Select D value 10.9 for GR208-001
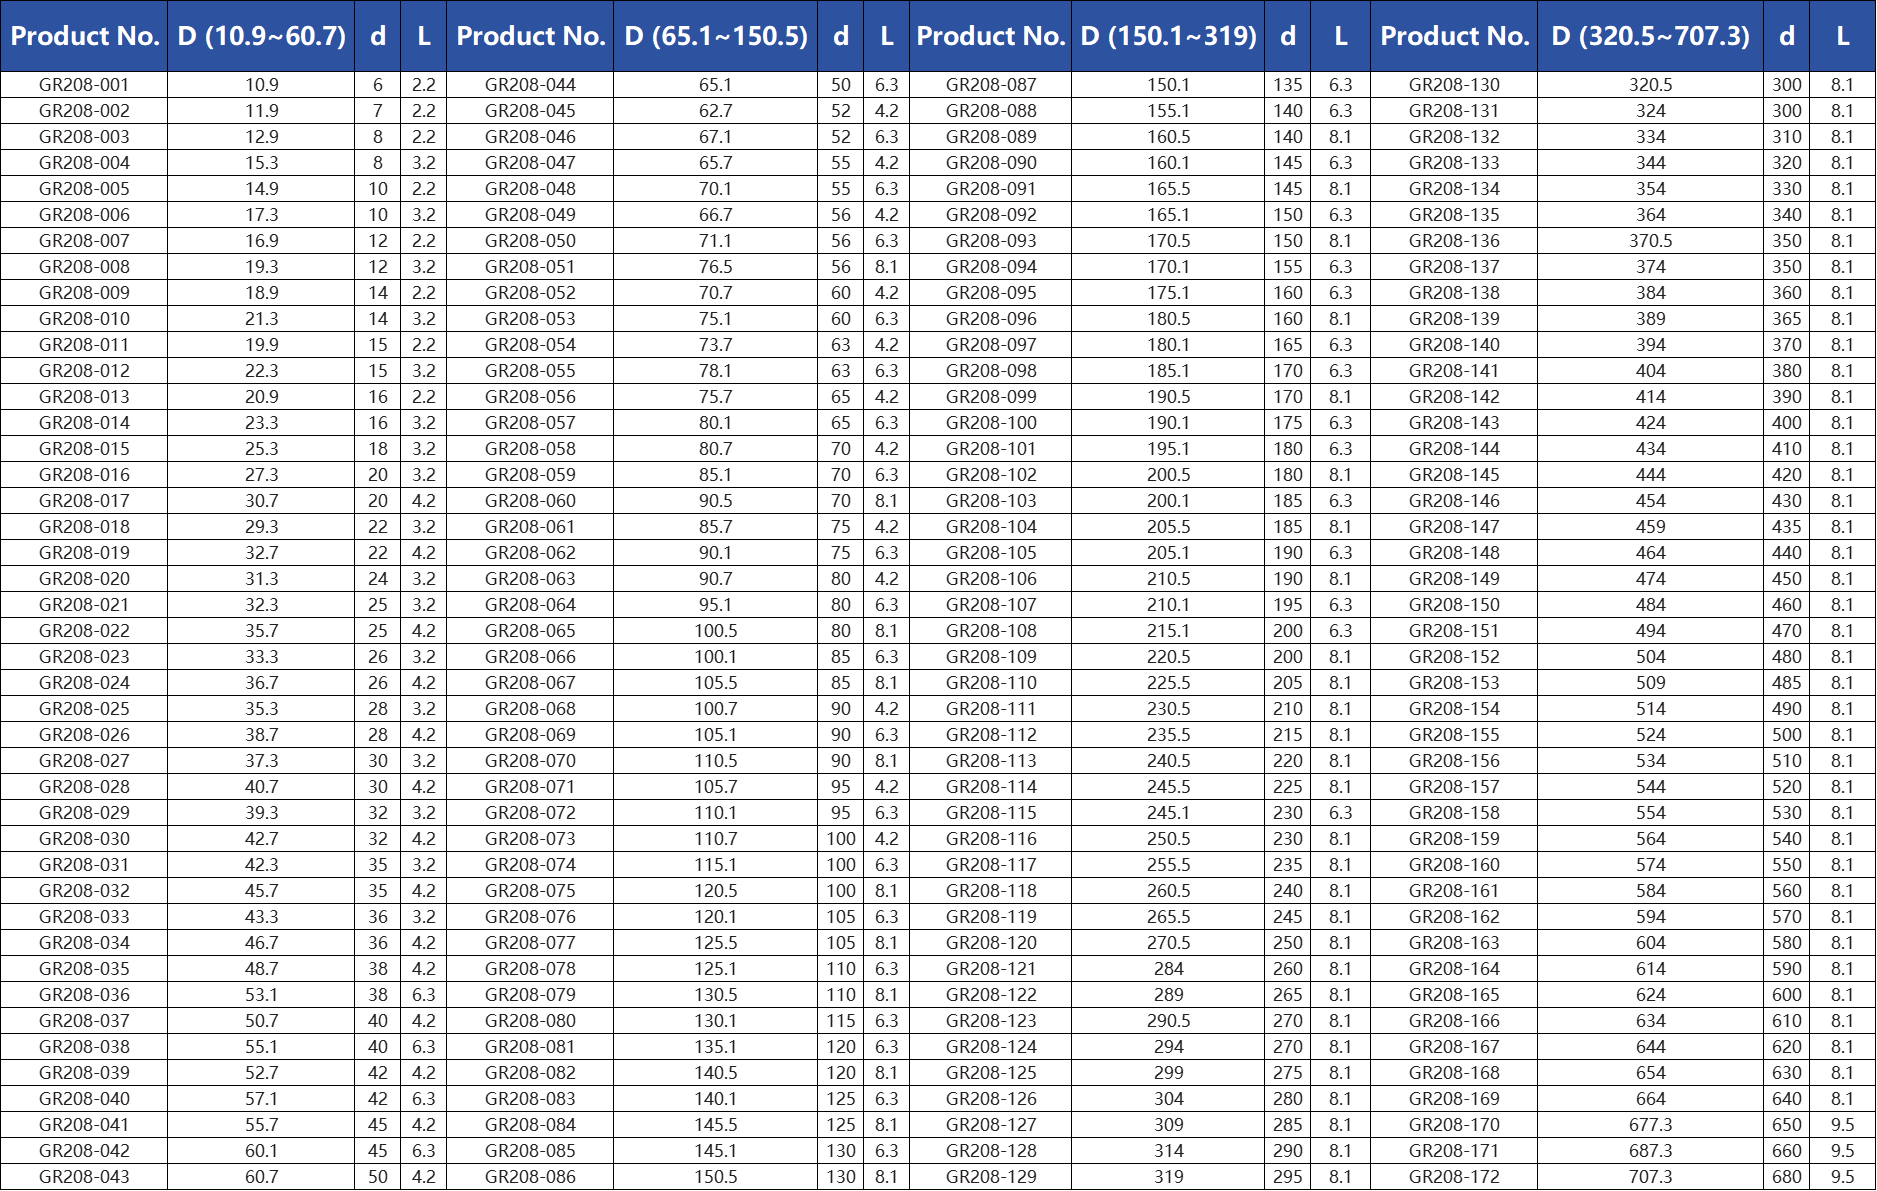Image resolution: width=1877 pixels, height=1191 pixels. 261,85
